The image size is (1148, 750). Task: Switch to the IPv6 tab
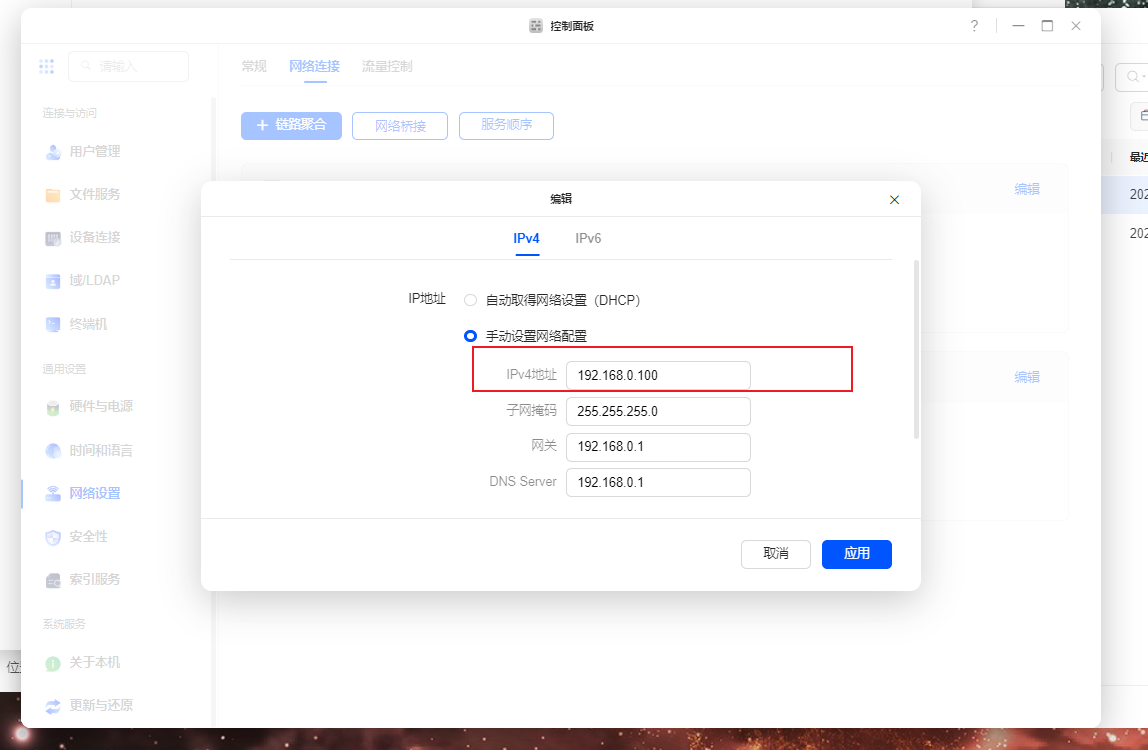588,239
